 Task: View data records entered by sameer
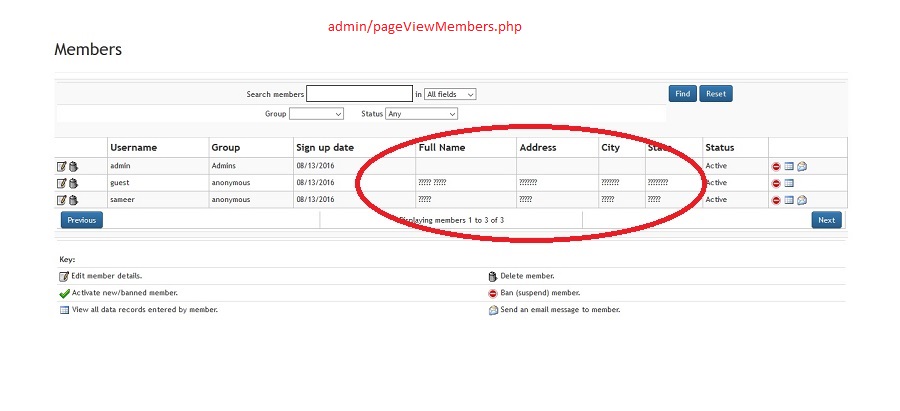click(789, 200)
